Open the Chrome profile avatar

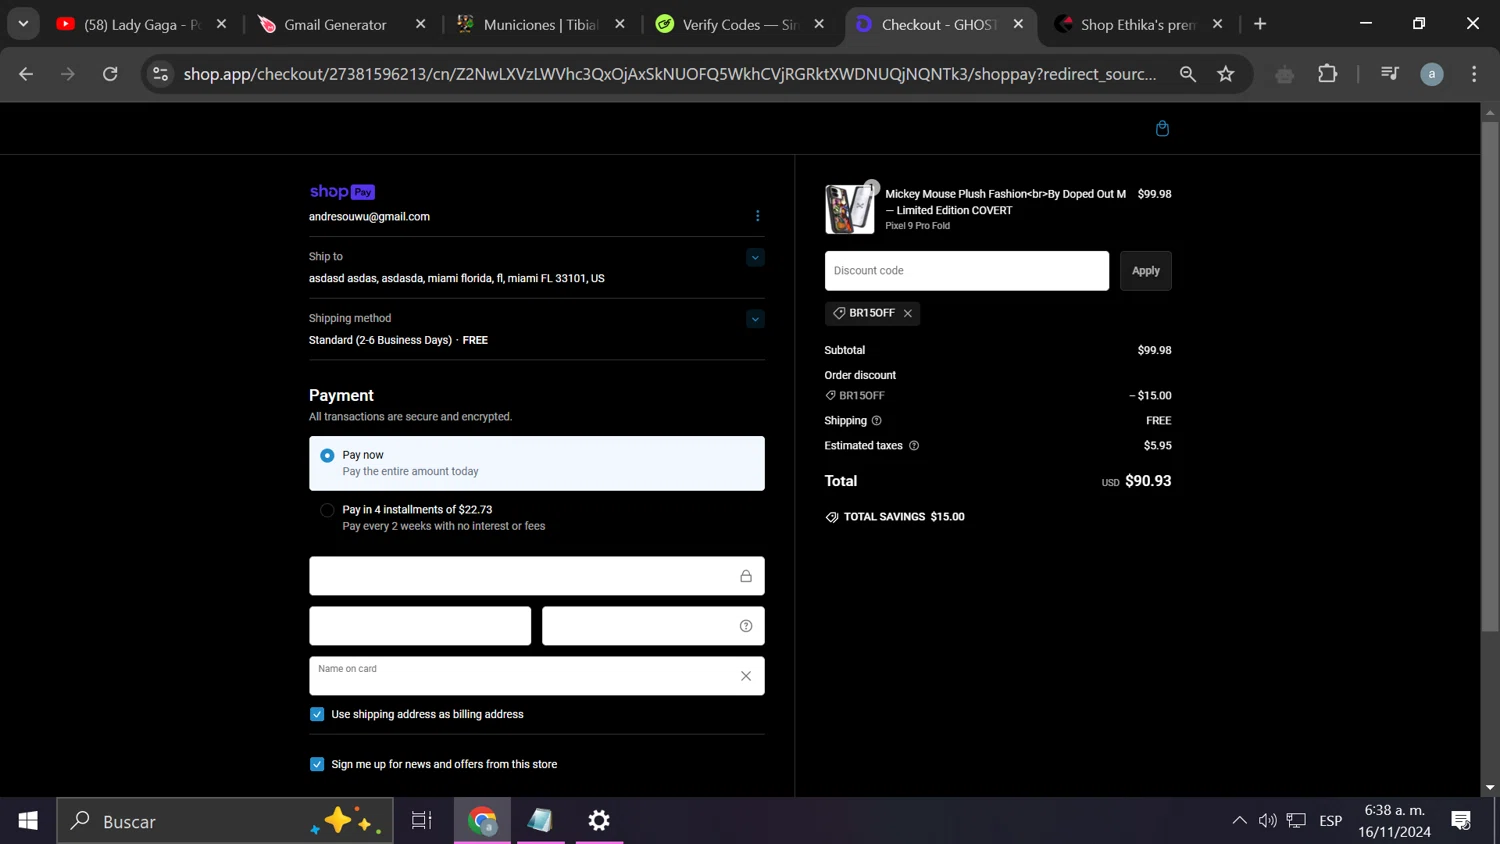(x=1432, y=74)
